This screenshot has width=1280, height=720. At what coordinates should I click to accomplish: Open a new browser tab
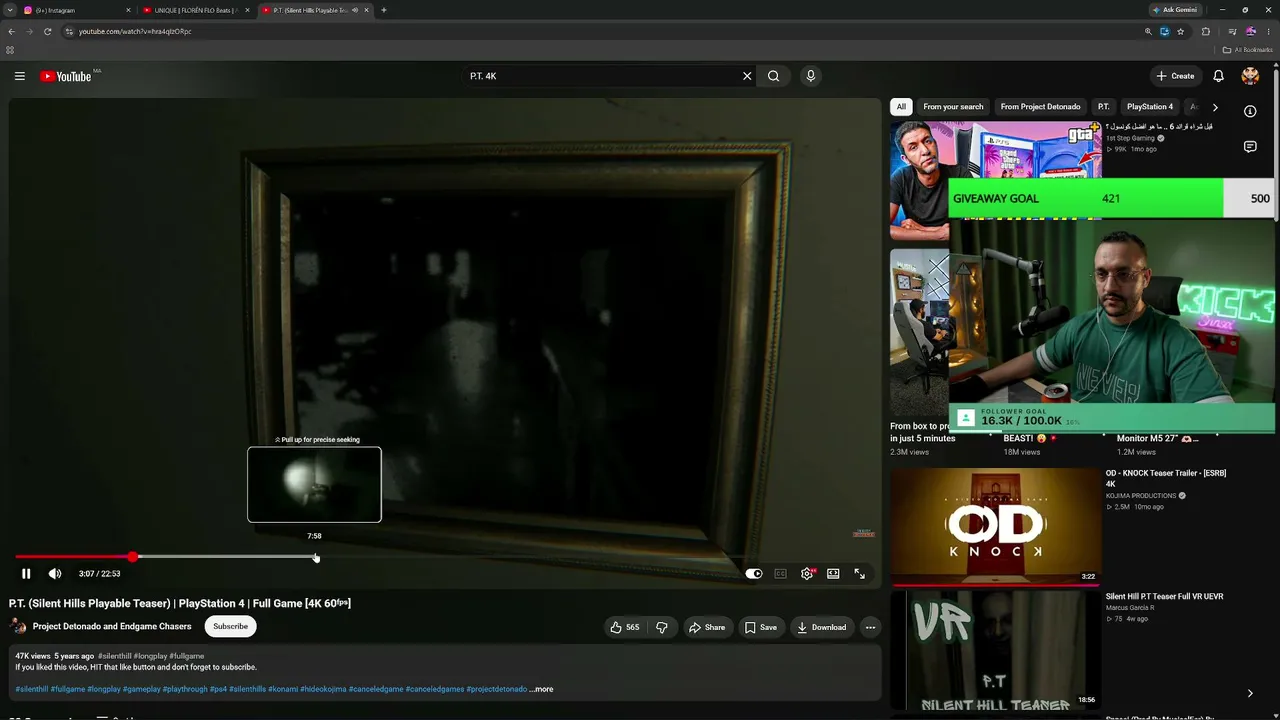(384, 10)
